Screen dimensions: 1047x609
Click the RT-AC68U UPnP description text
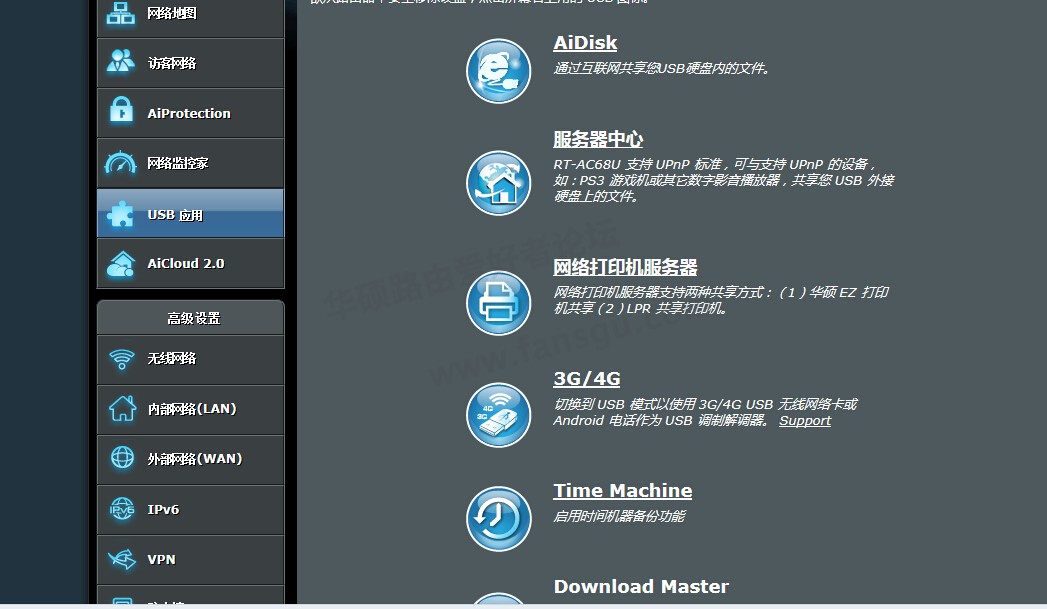[723, 180]
